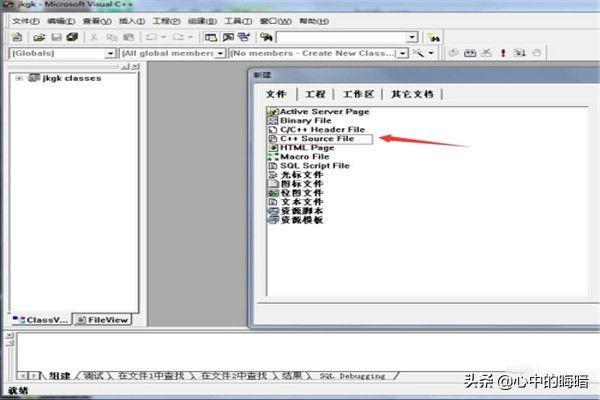This screenshot has width=600, height=400.
Task: Click the Stop Build toolbar icon
Action: click(x=486, y=53)
